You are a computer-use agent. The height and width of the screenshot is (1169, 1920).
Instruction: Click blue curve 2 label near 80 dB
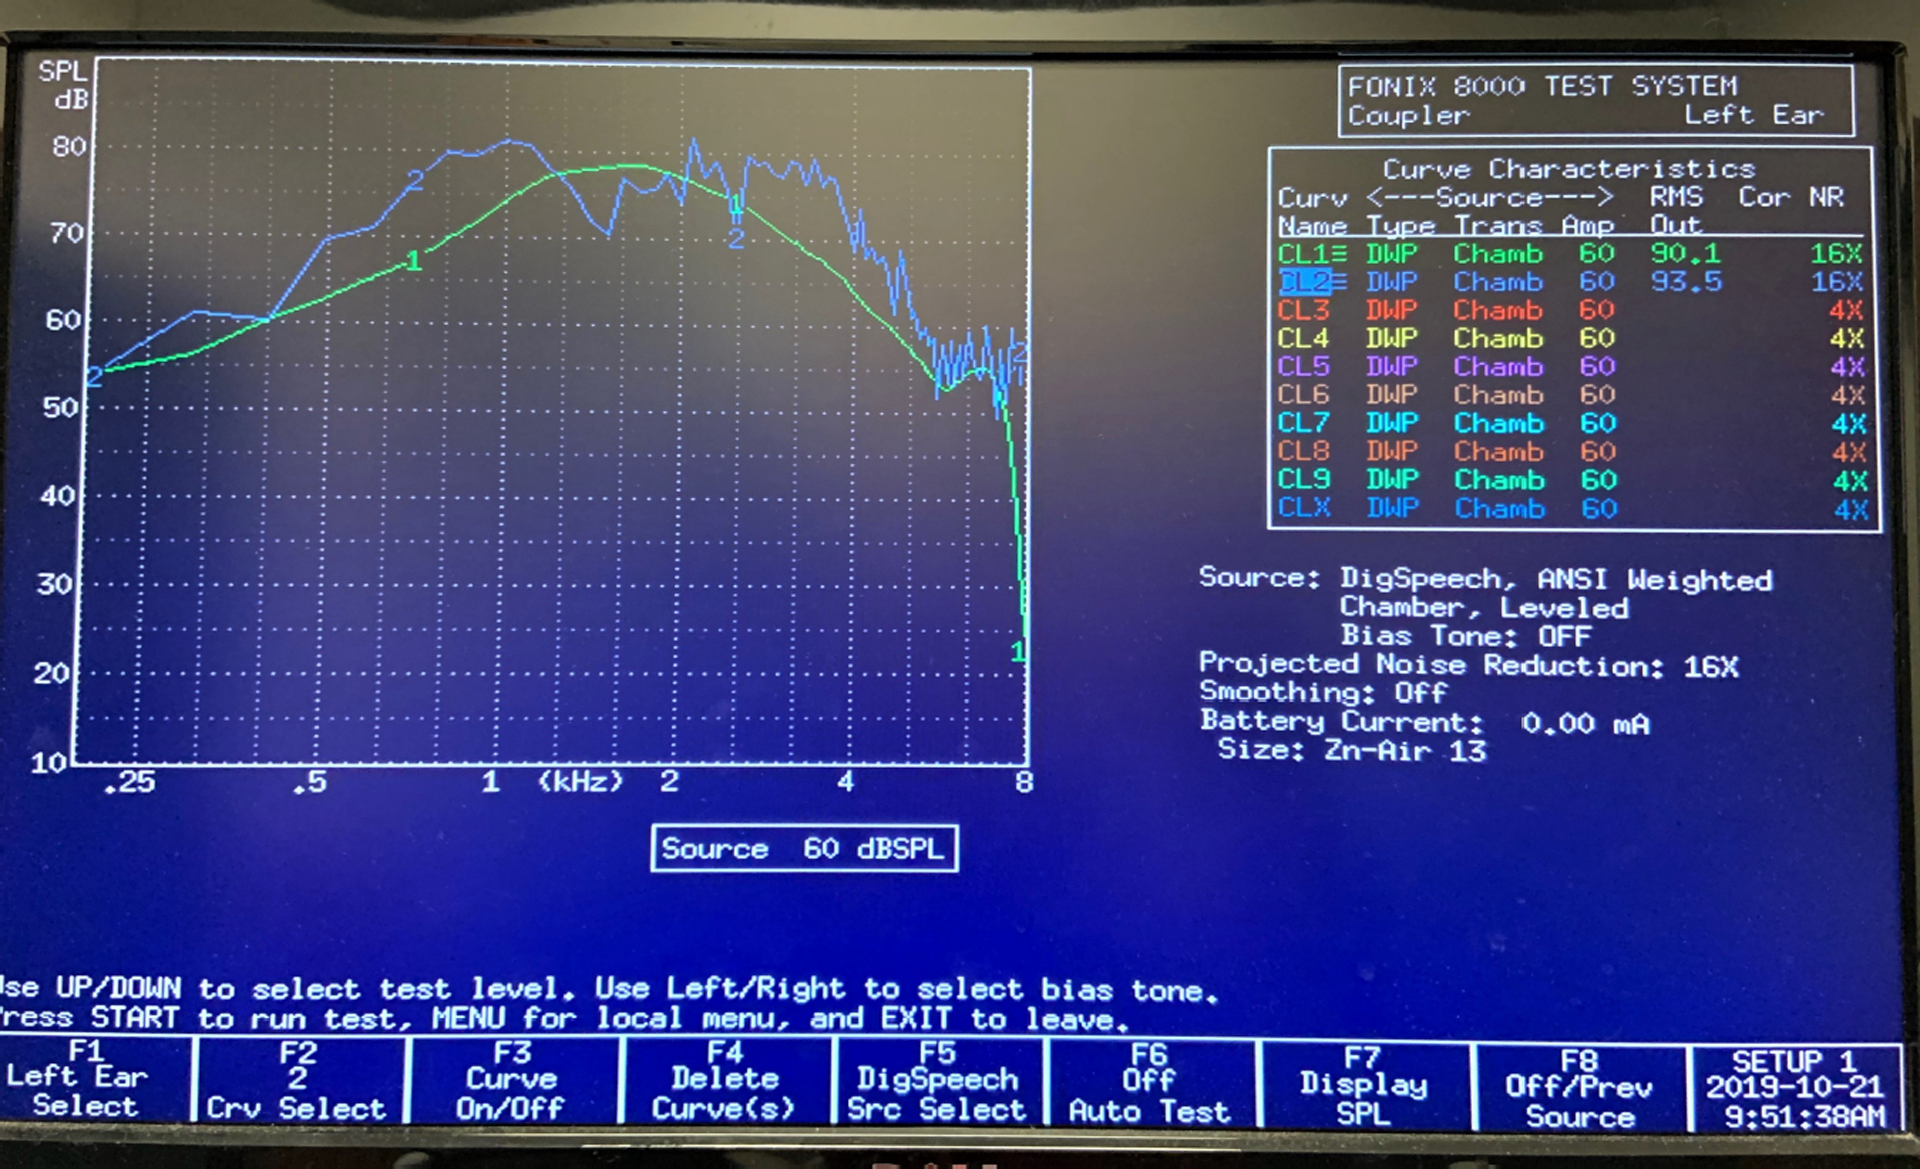pos(415,181)
